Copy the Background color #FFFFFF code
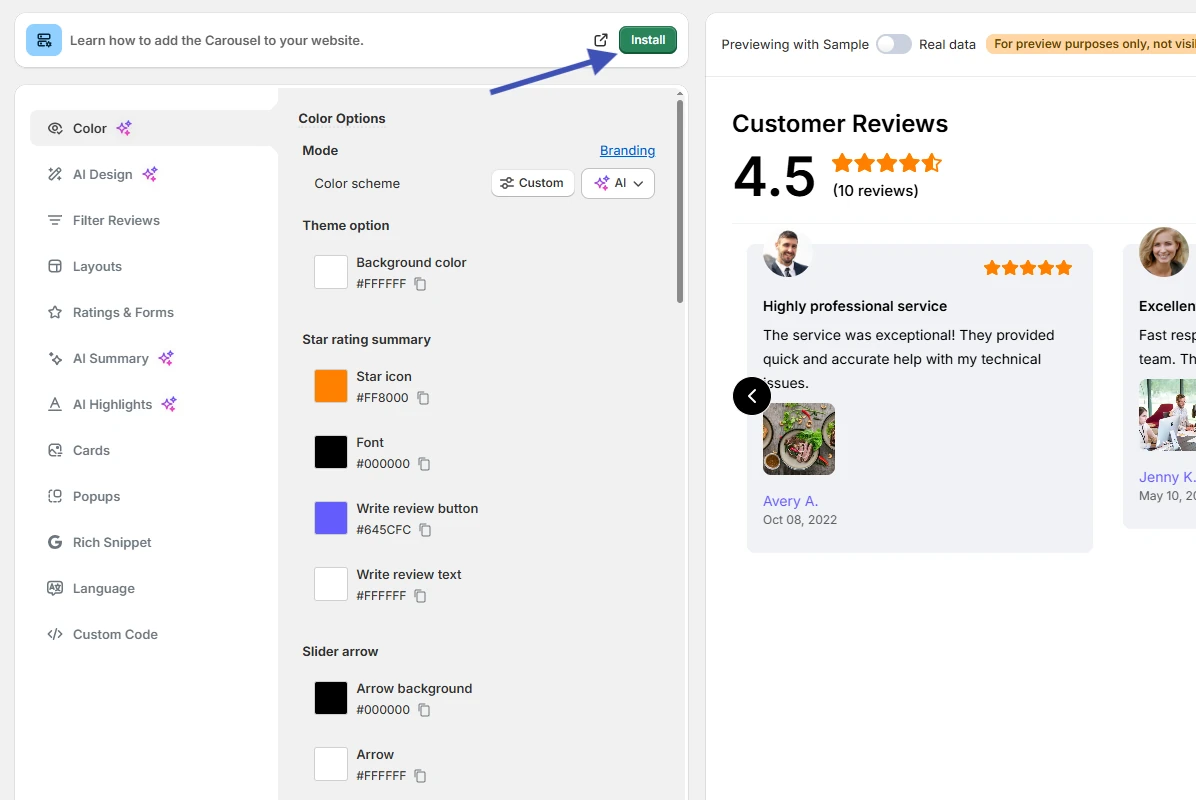1196x800 pixels. pyautogui.click(x=420, y=284)
